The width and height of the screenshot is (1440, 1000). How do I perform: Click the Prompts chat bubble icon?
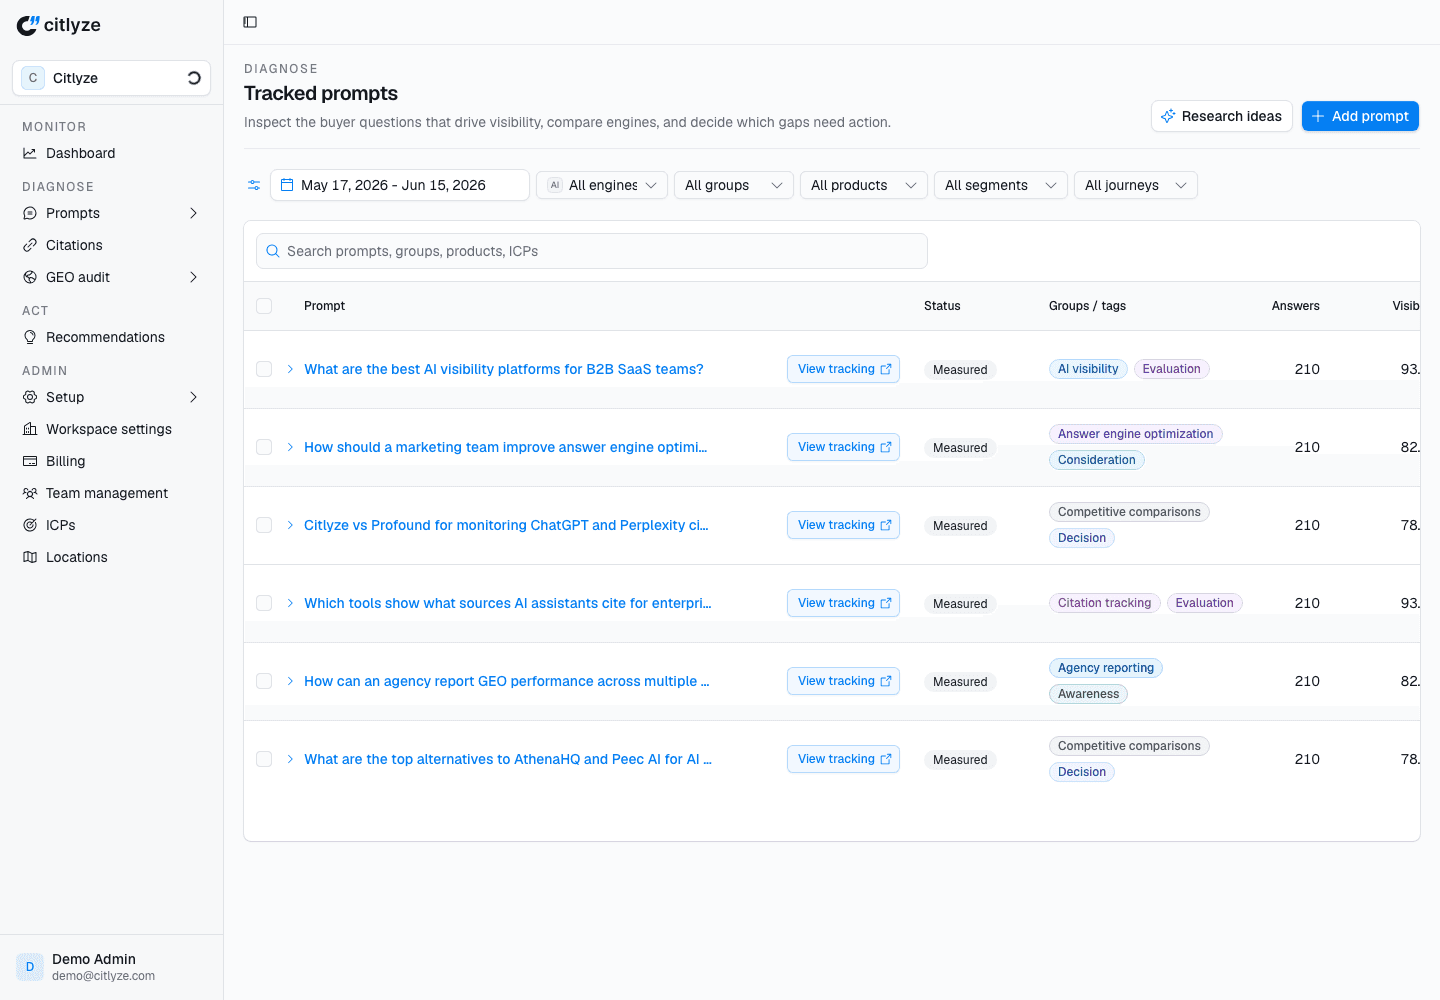(30, 213)
